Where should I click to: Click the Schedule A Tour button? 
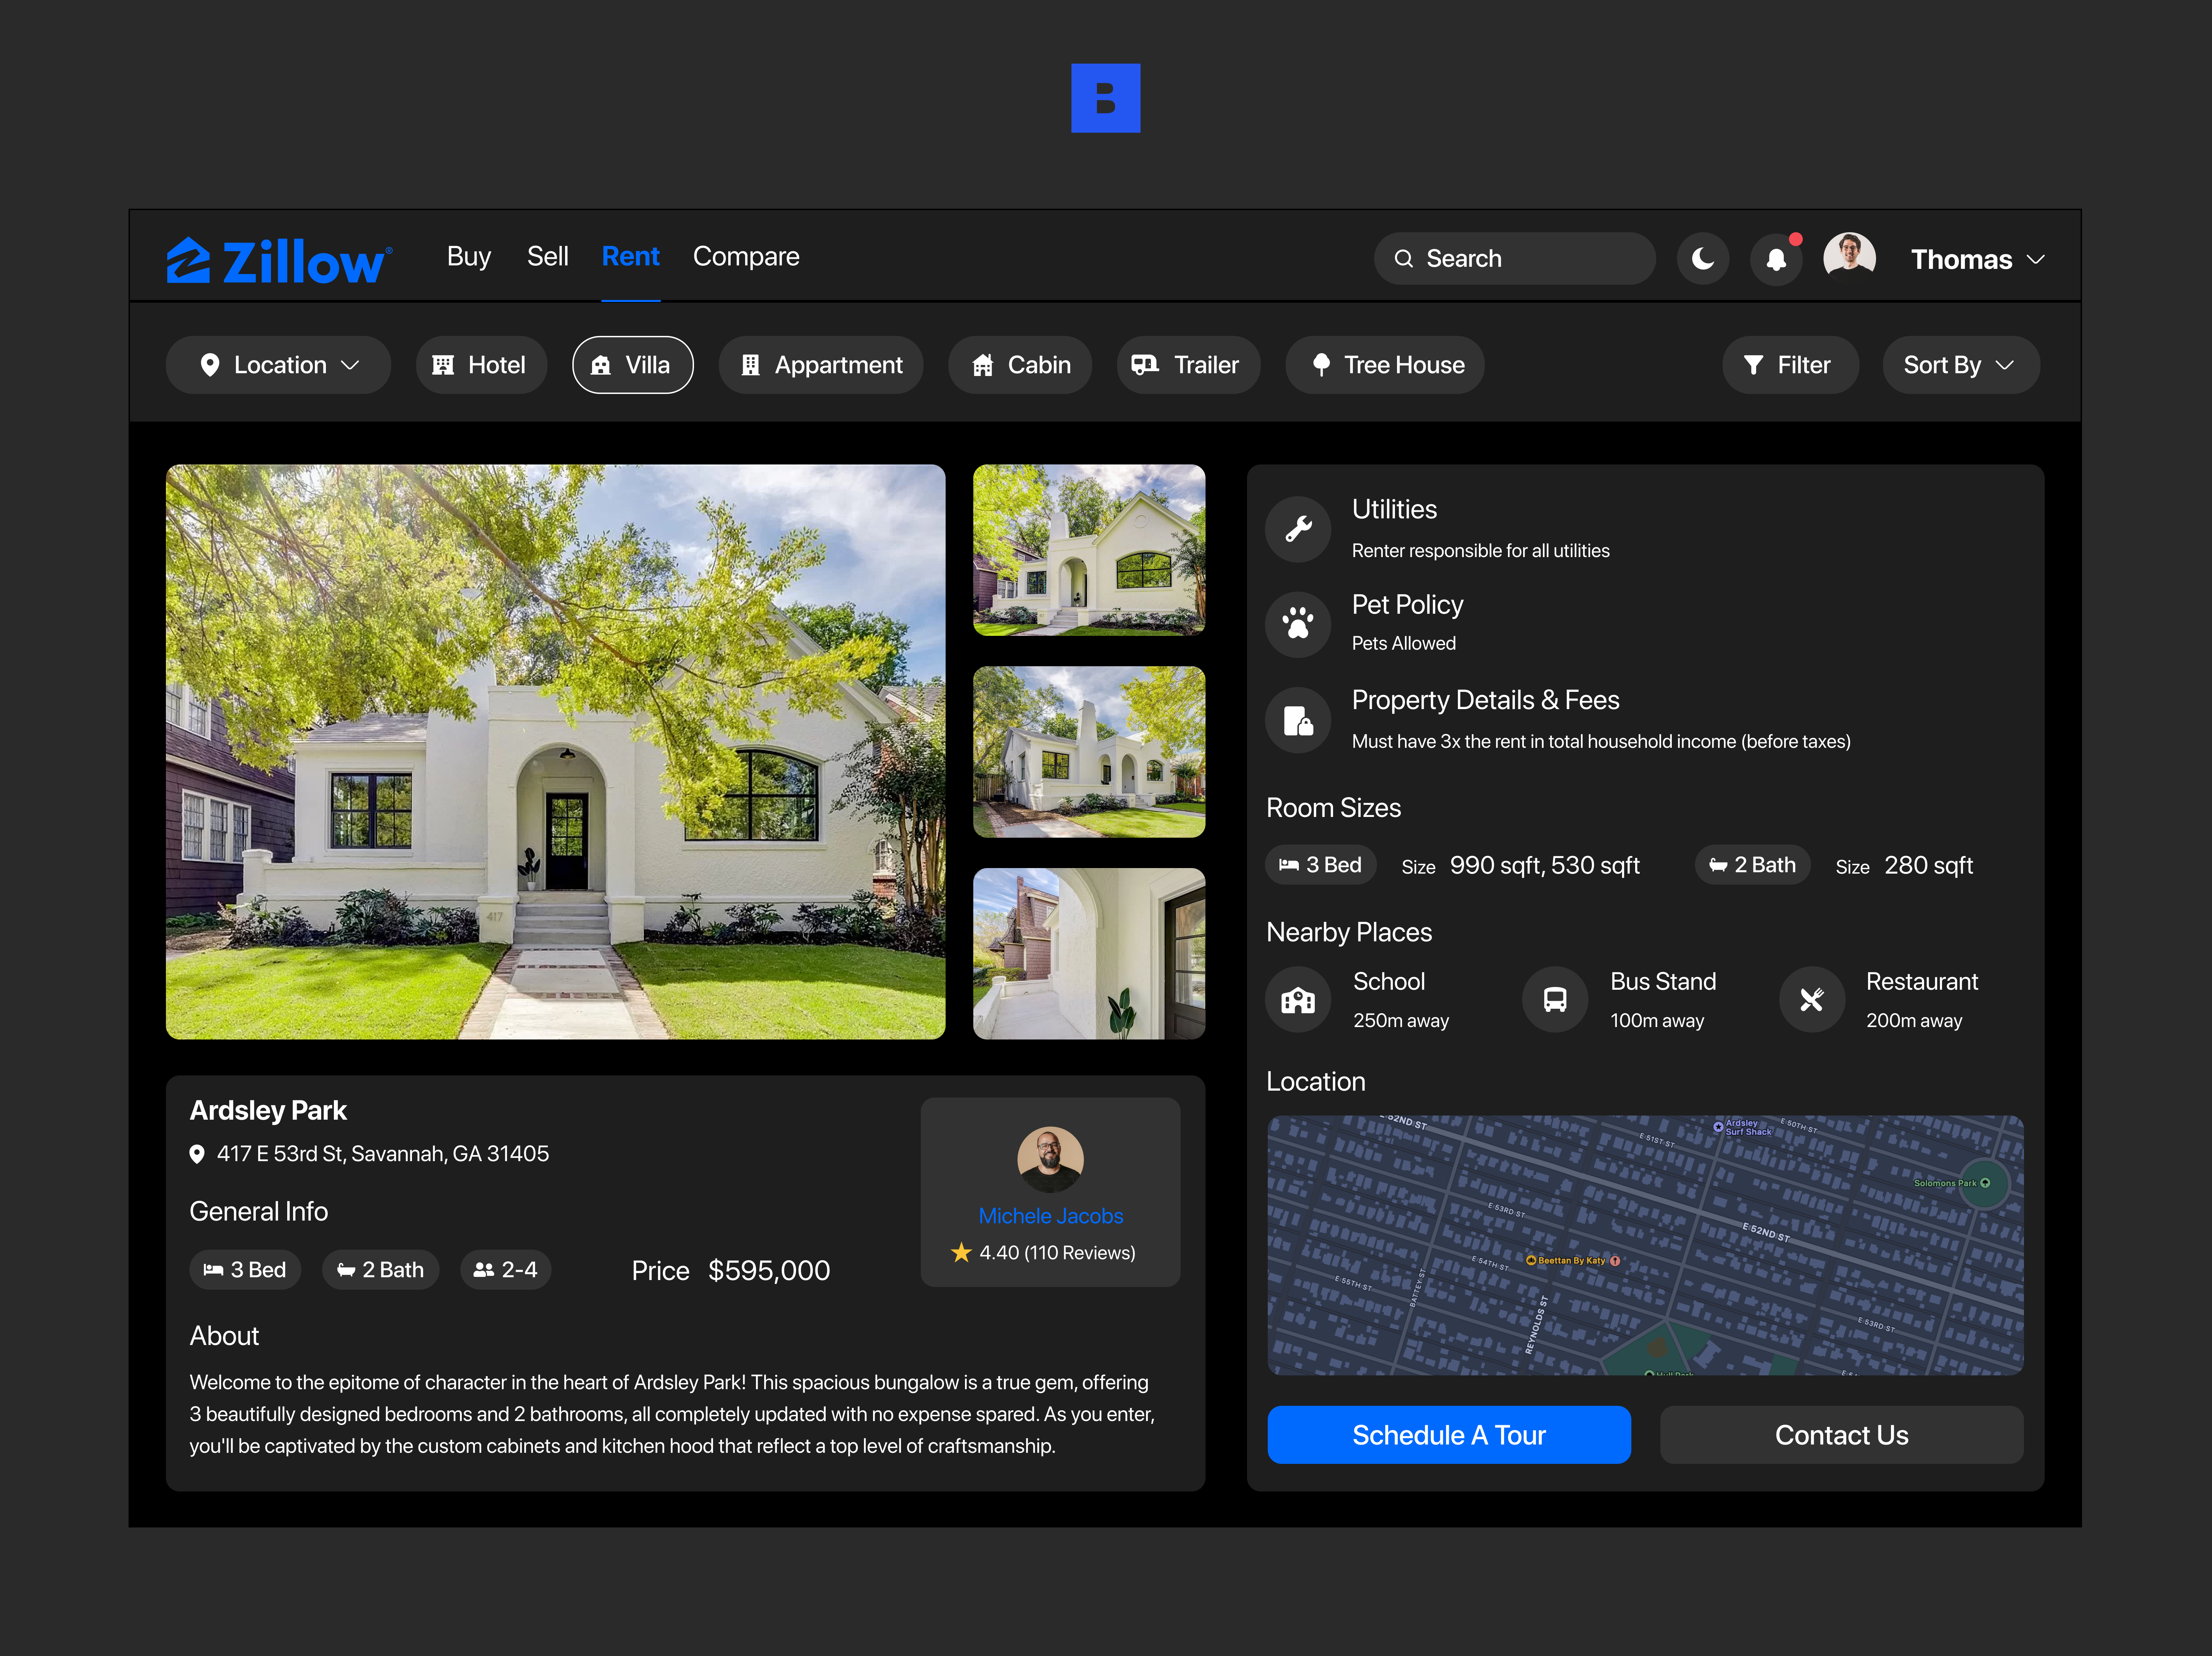1449,1435
